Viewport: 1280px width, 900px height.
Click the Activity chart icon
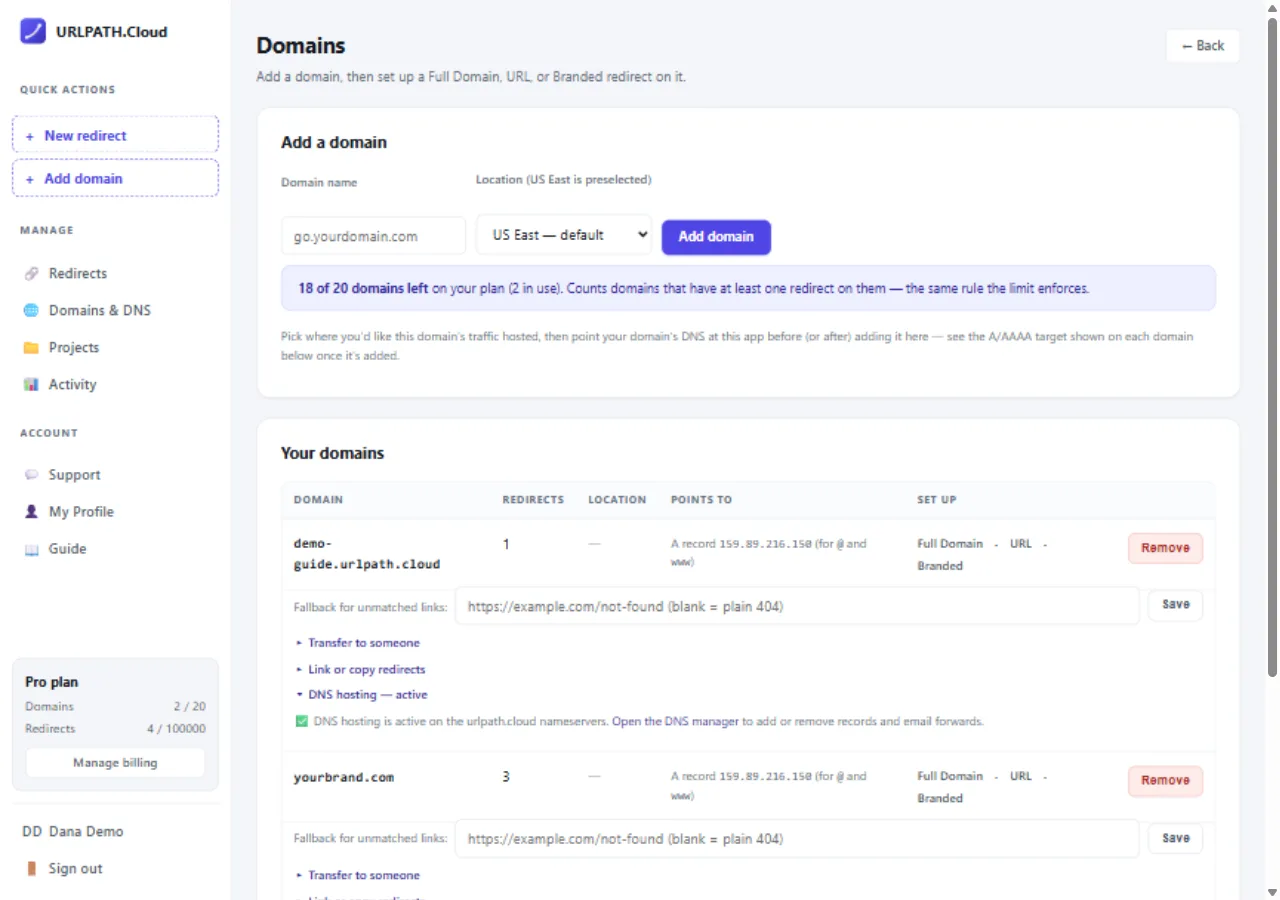(x=31, y=384)
